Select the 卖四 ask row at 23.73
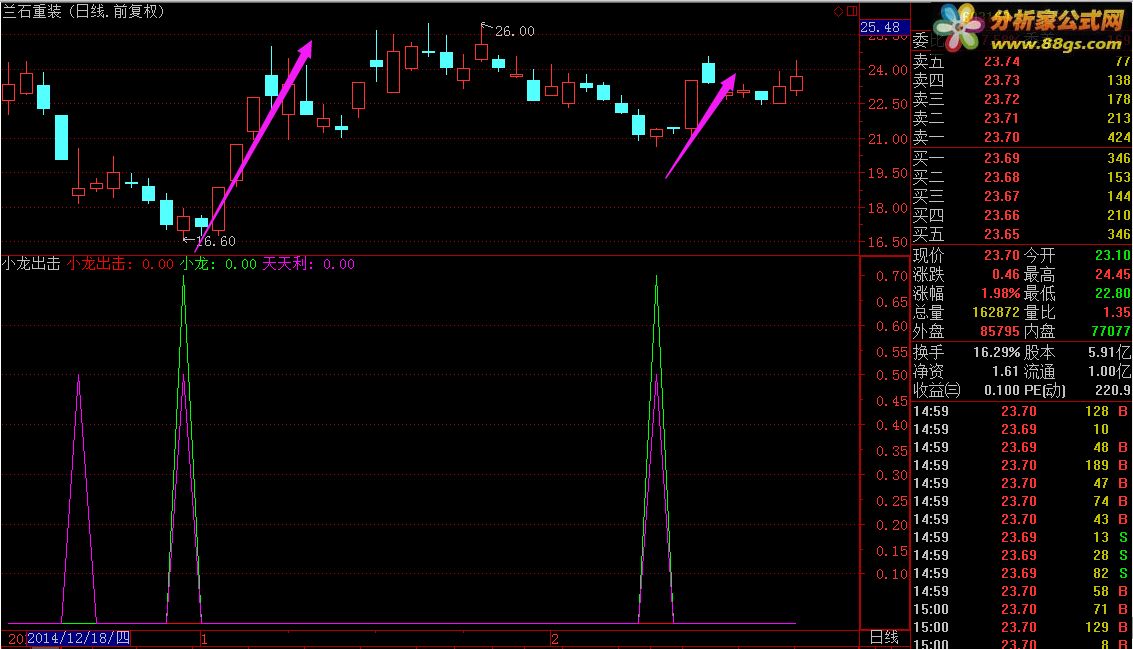 (1021, 80)
